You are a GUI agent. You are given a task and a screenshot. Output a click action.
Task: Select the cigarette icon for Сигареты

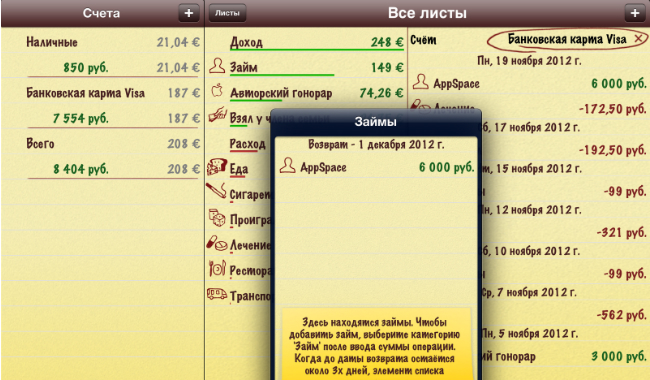(x=216, y=191)
